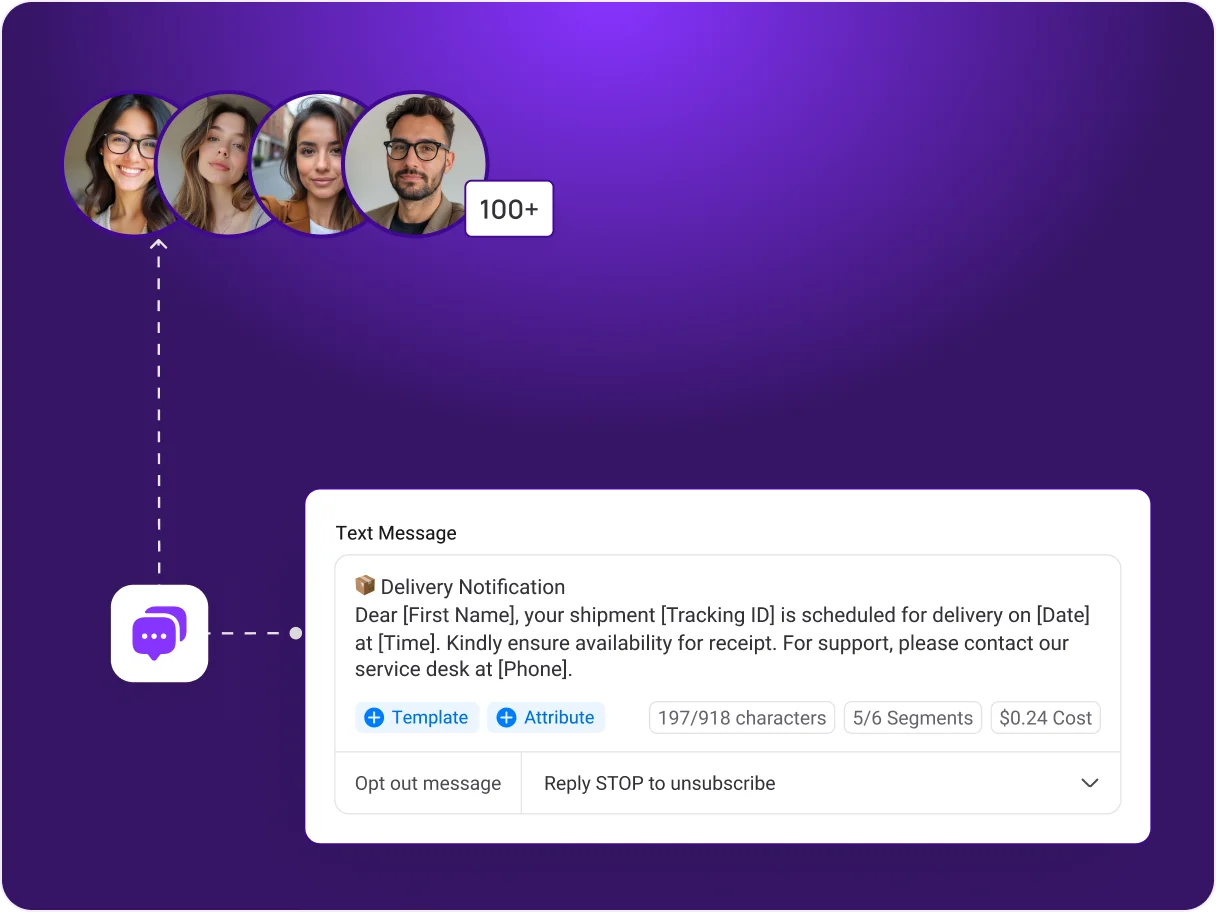The width and height of the screenshot is (1216, 912).
Task: Click the 'Delivery Notification' title line
Action: (x=472, y=587)
